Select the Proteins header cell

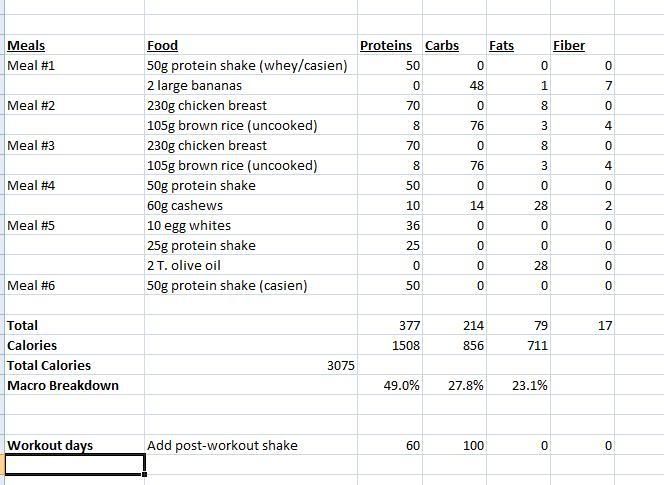pyautogui.click(x=386, y=45)
